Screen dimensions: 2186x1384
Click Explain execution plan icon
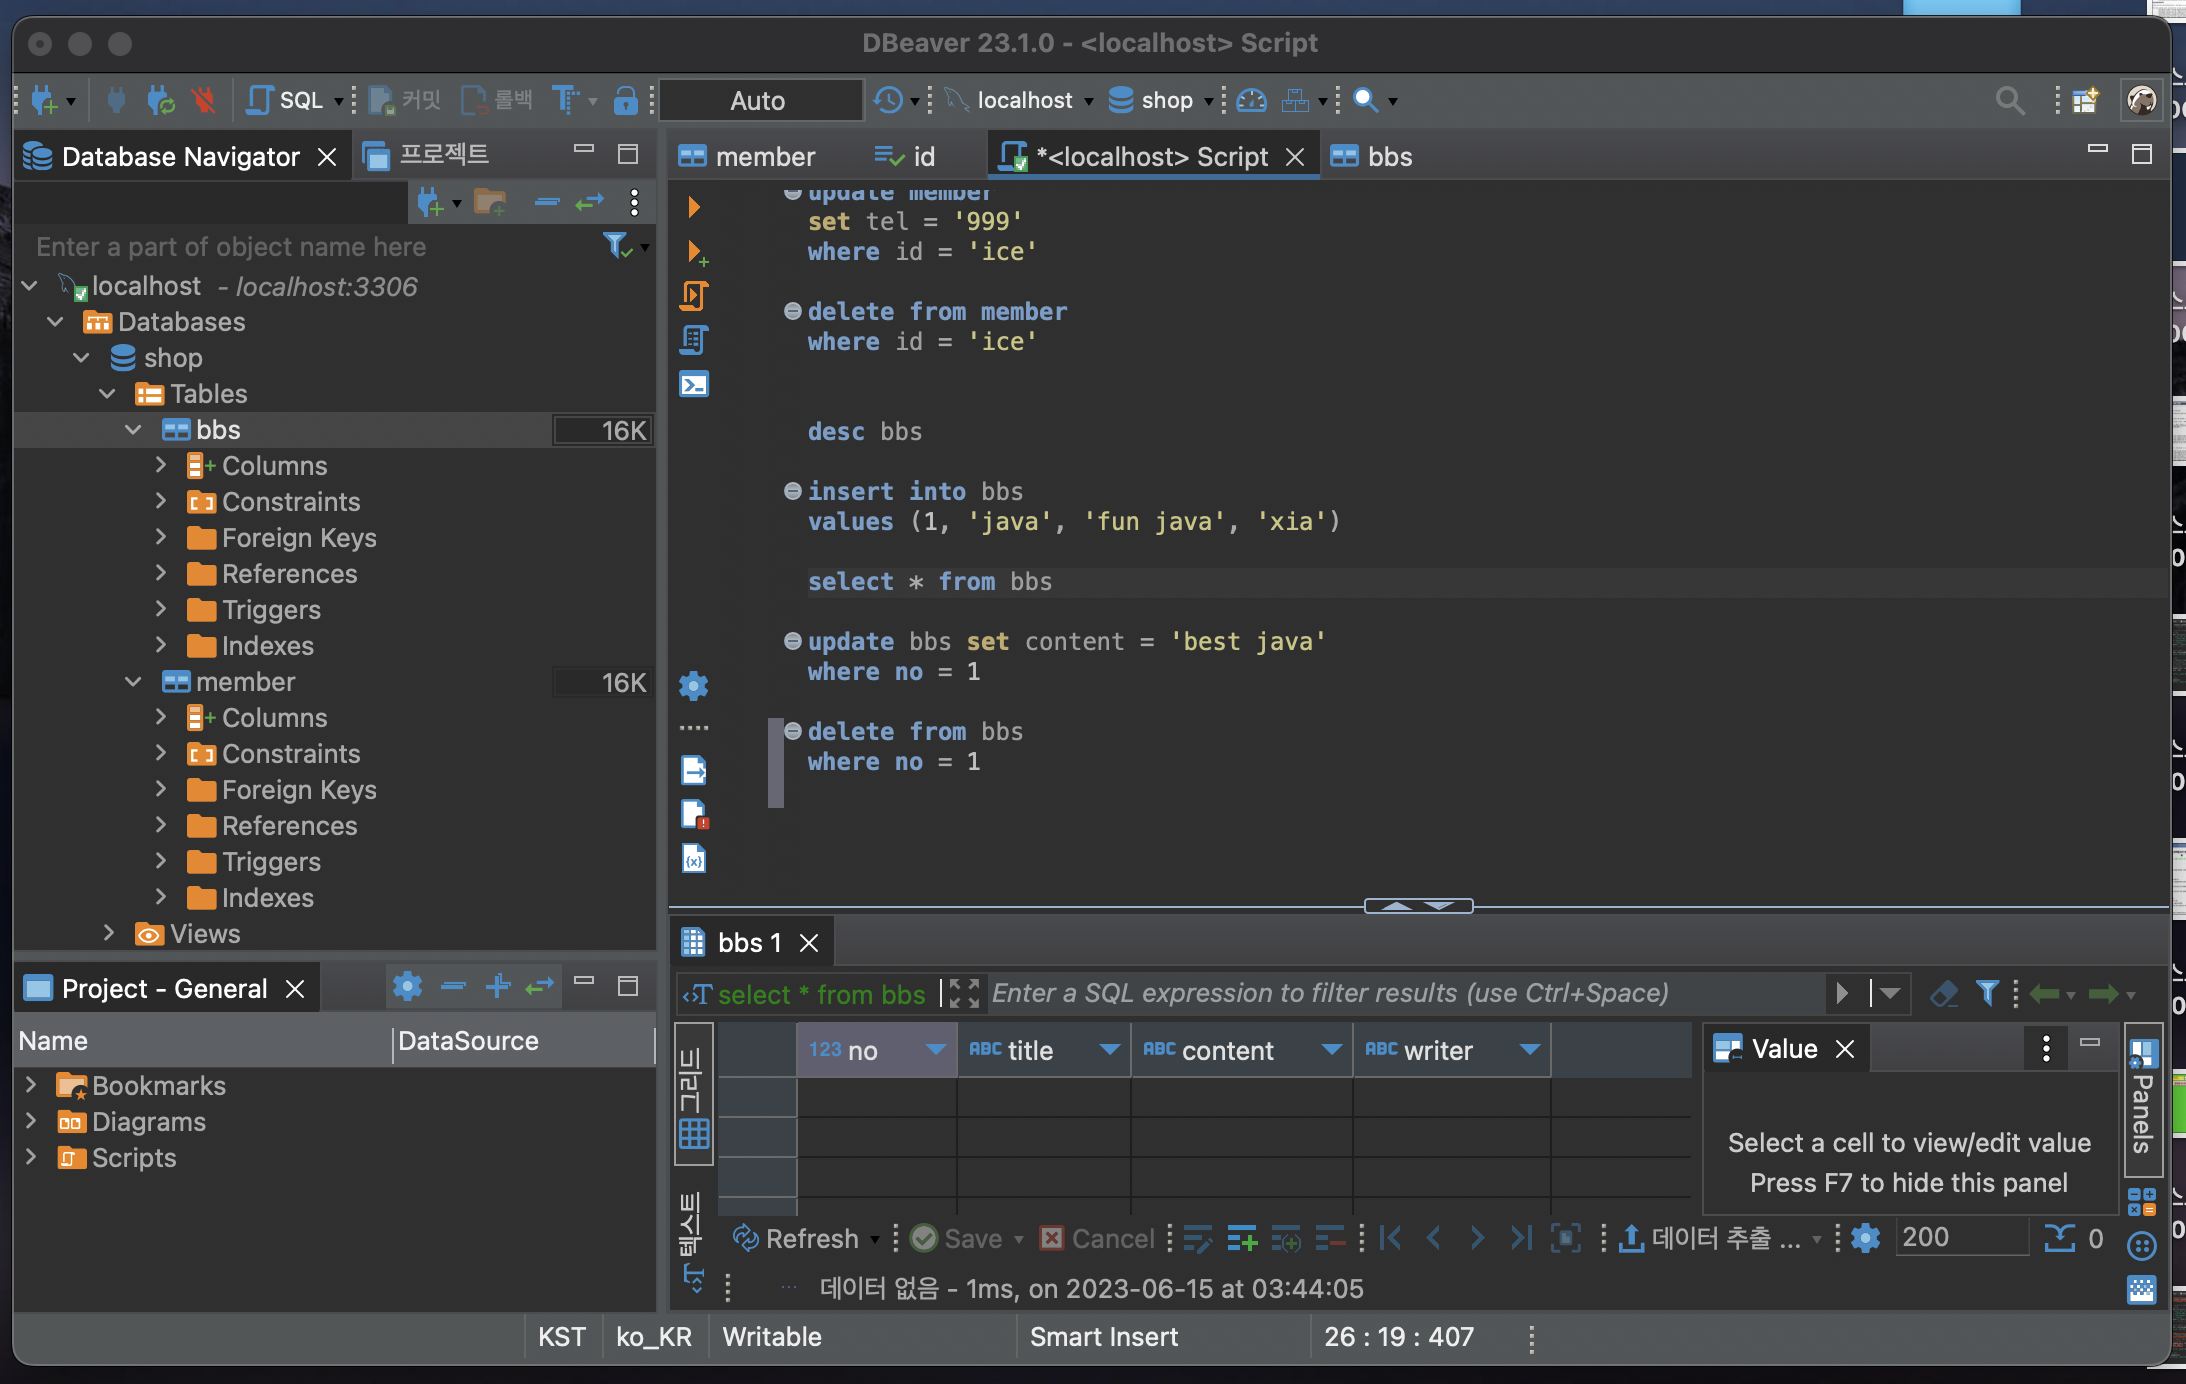(694, 340)
